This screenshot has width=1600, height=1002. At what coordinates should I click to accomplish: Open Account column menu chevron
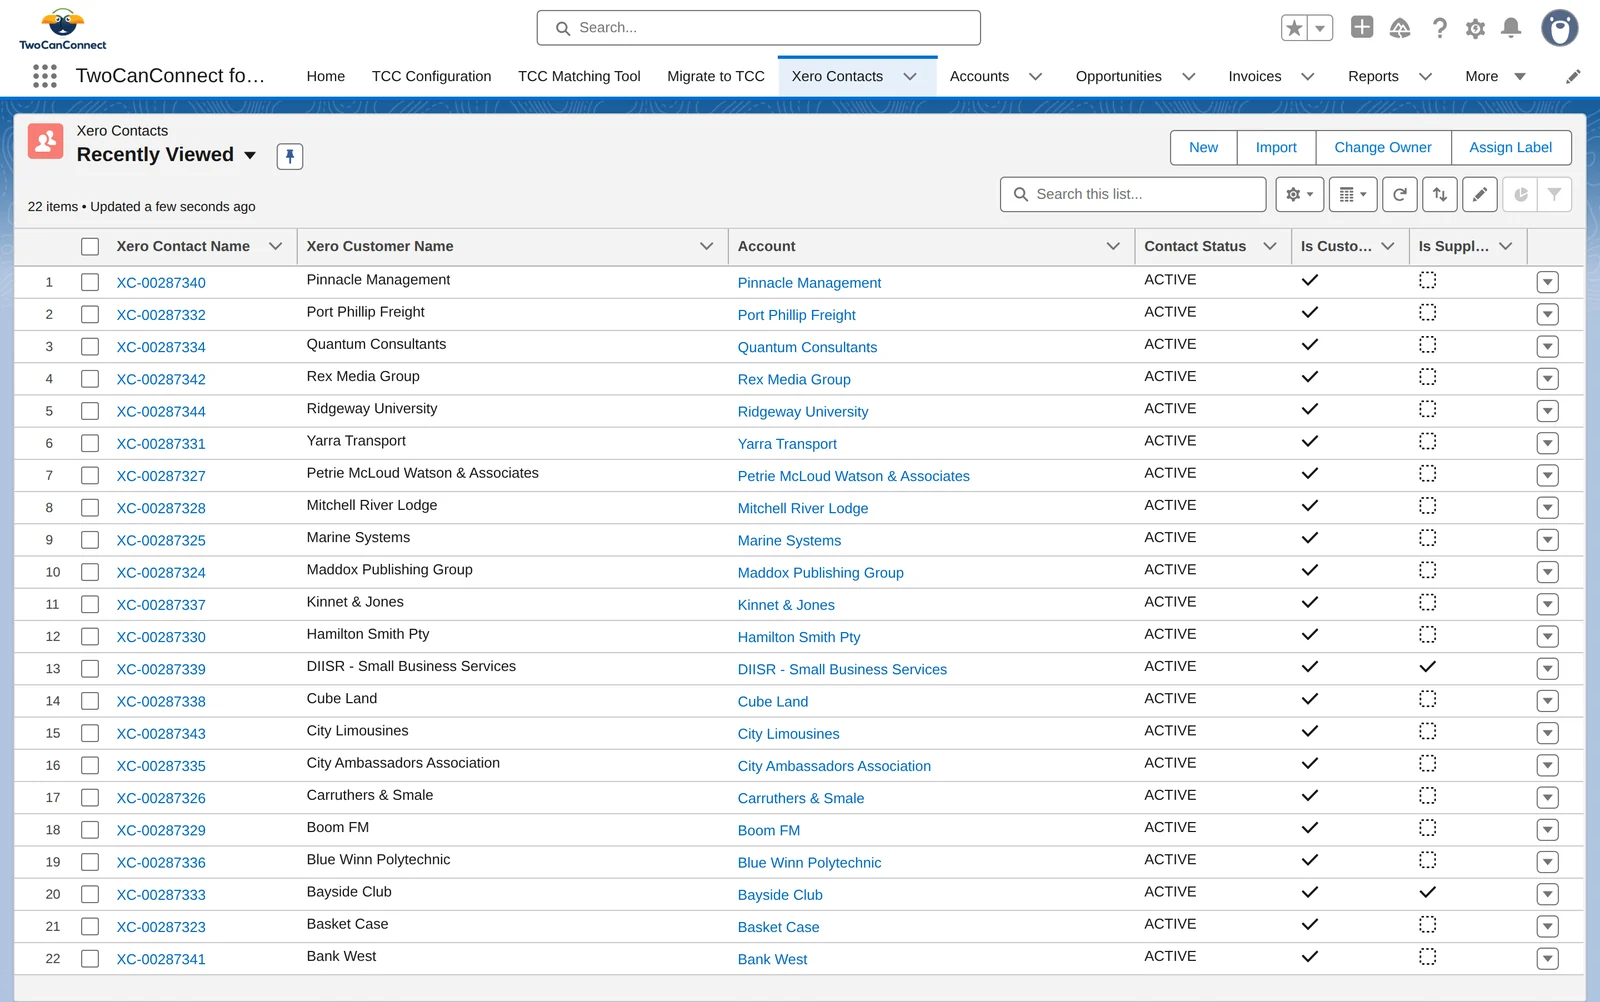click(1113, 246)
